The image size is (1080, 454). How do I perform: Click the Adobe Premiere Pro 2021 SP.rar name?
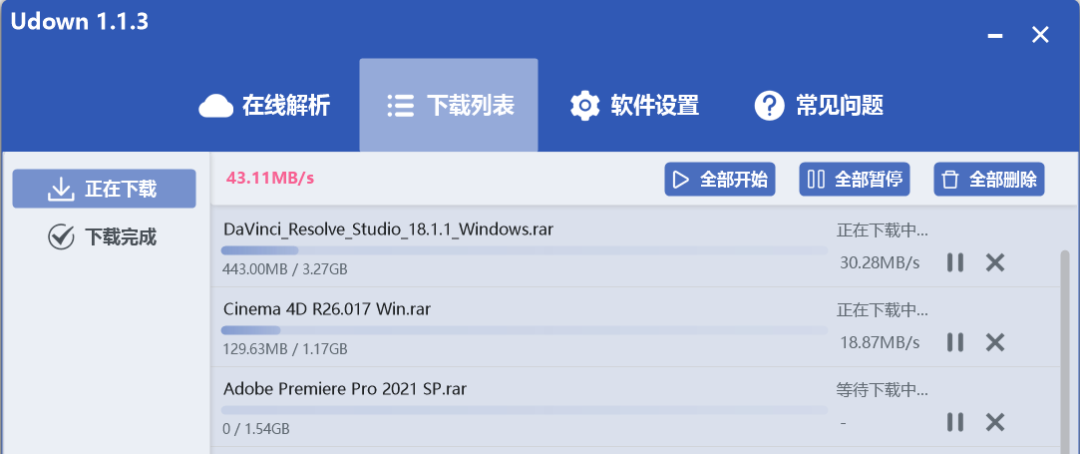point(345,389)
